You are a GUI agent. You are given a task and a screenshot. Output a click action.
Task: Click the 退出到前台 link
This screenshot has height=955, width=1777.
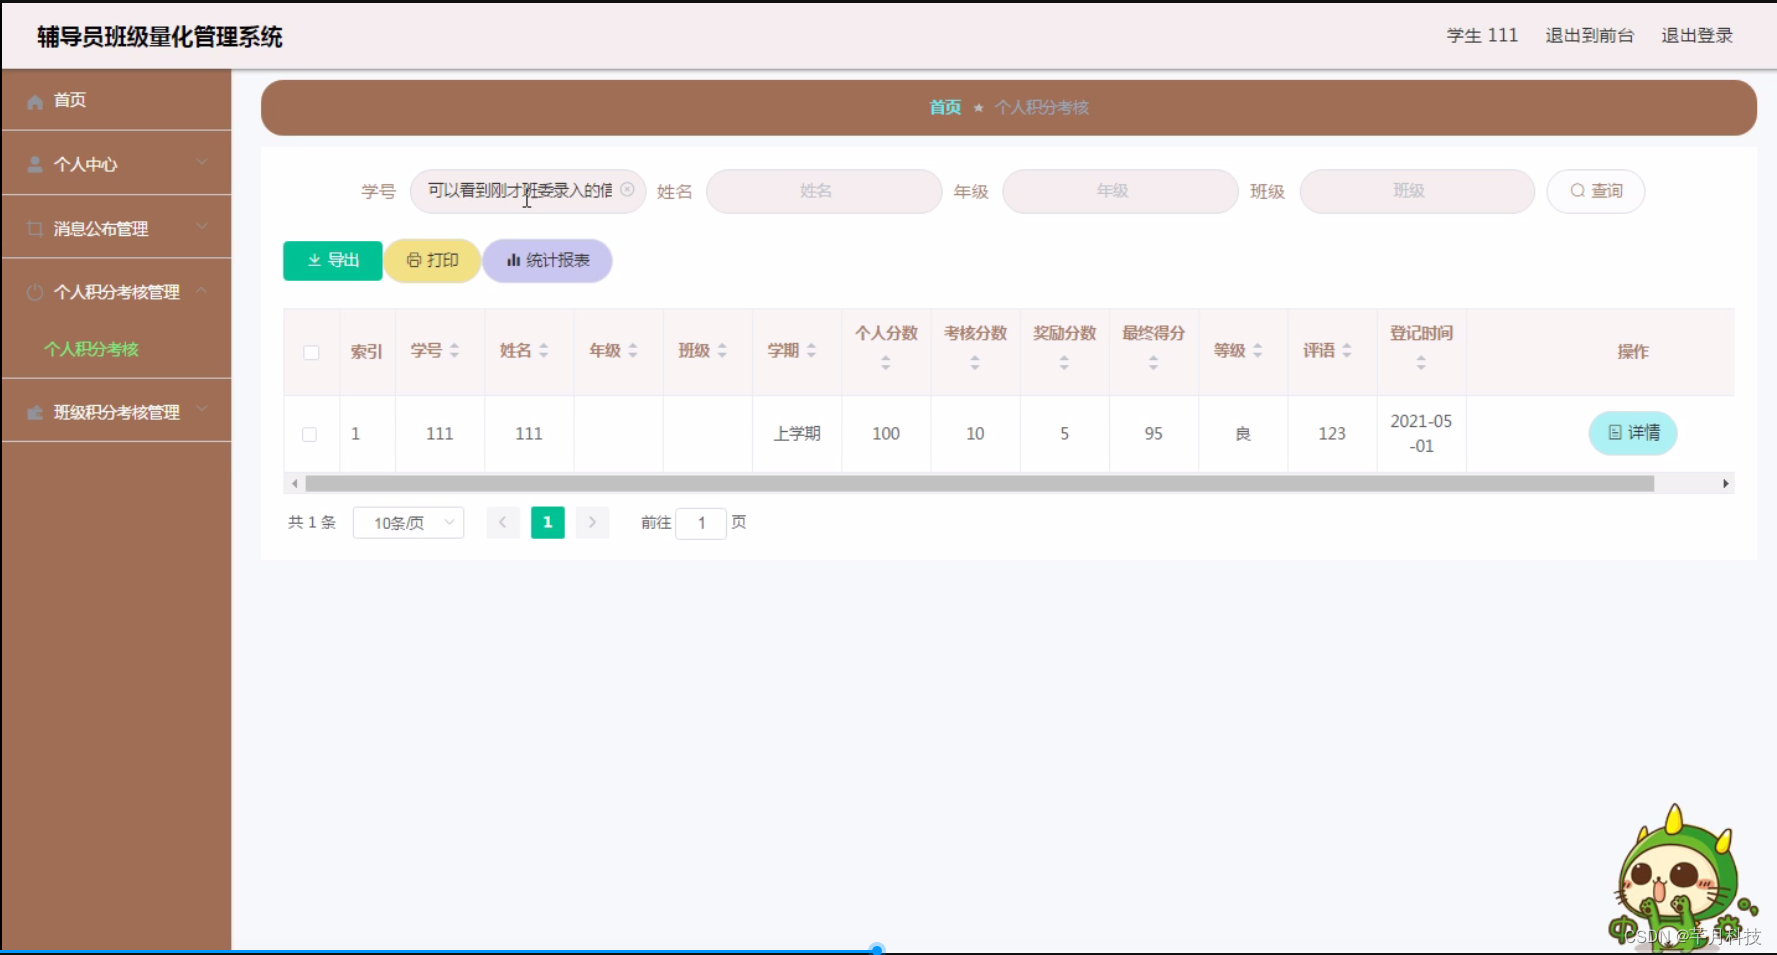point(1588,35)
